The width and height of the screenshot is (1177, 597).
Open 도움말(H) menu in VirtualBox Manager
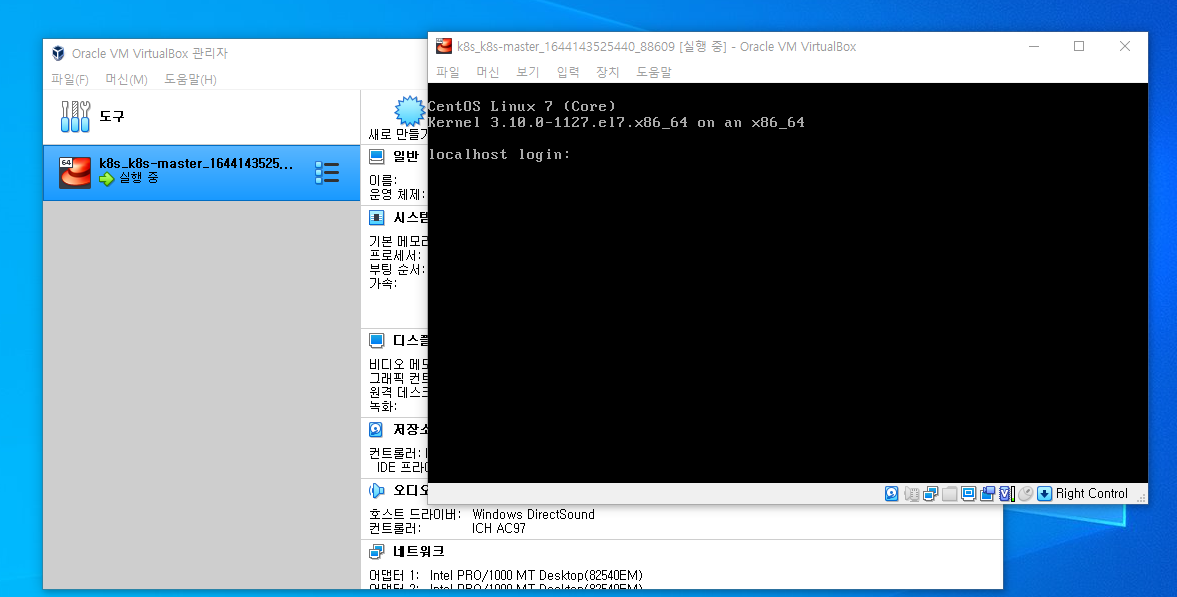(191, 79)
